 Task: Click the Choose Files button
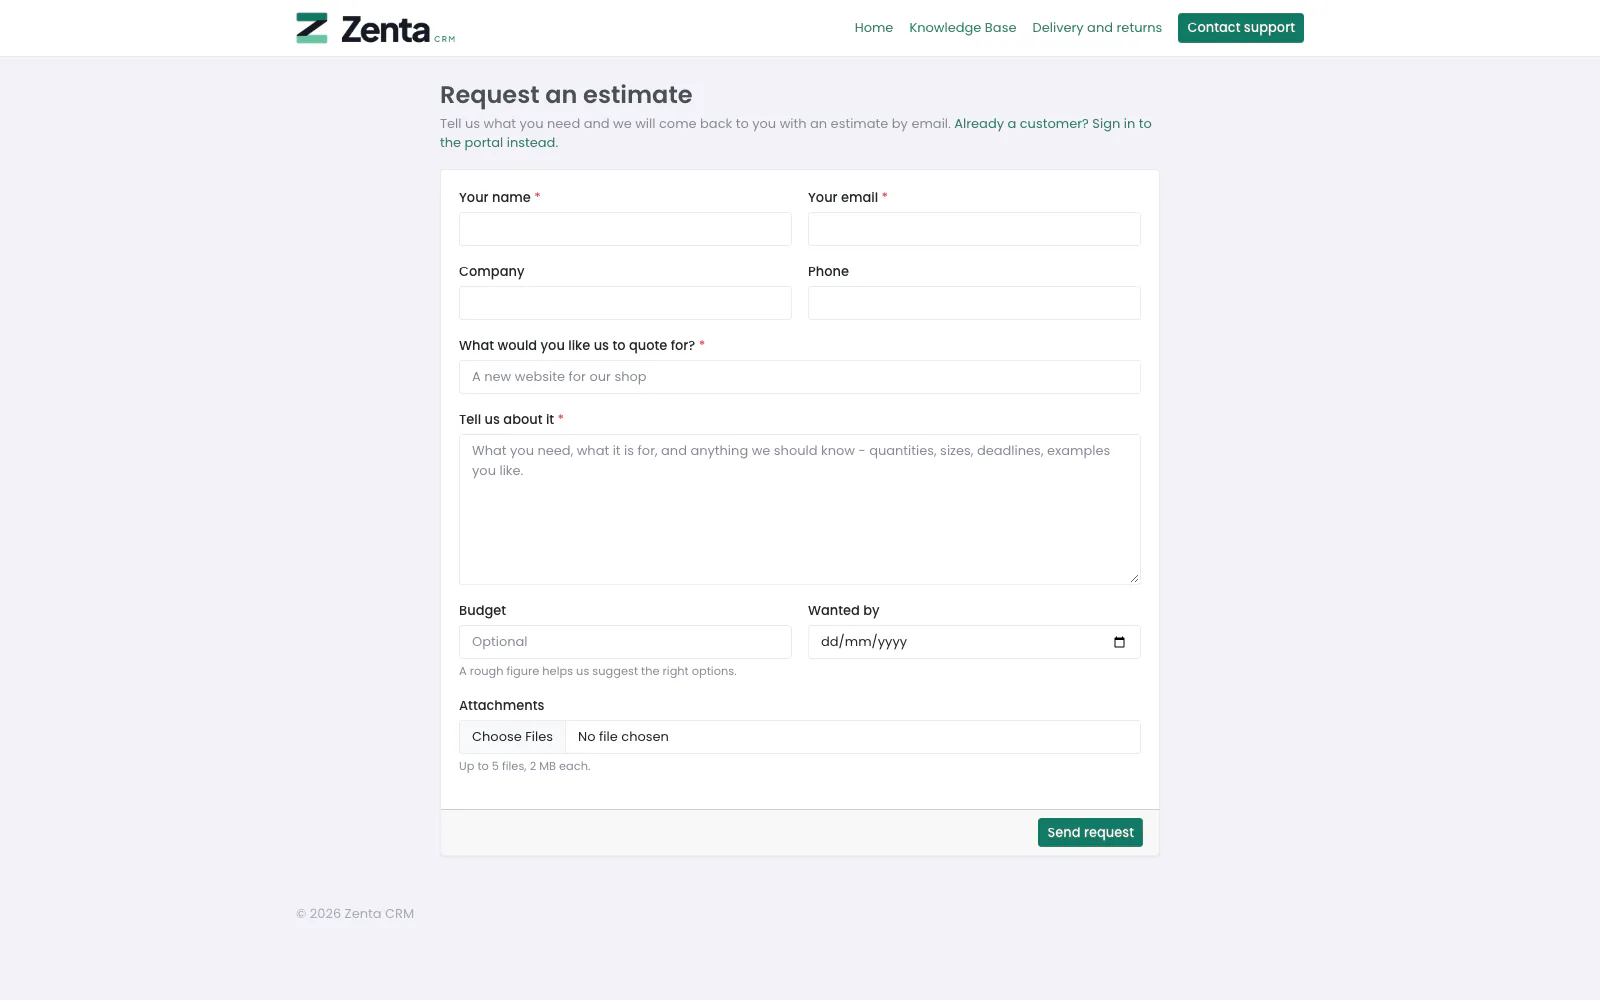coord(512,737)
